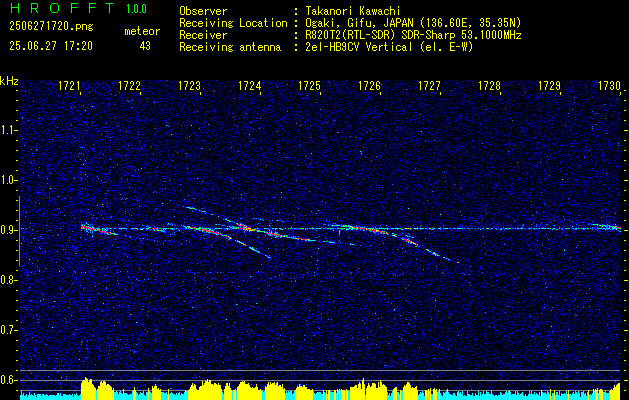Click the kHz axis label
629x400 pixels.
click(x=9, y=81)
